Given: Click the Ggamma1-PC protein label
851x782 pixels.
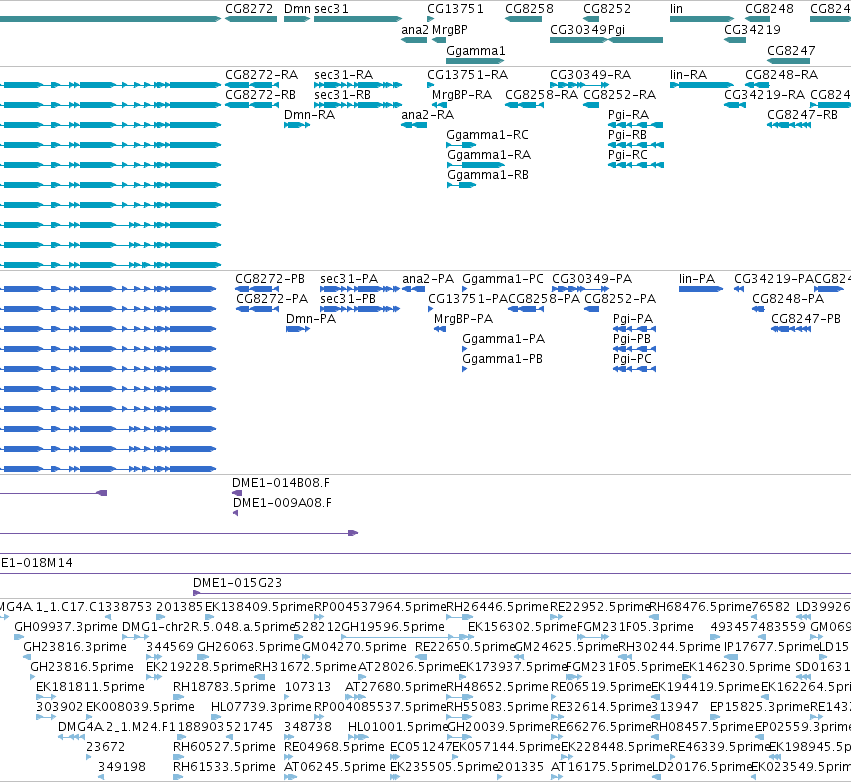Looking at the screenshot, I should 503,279.
